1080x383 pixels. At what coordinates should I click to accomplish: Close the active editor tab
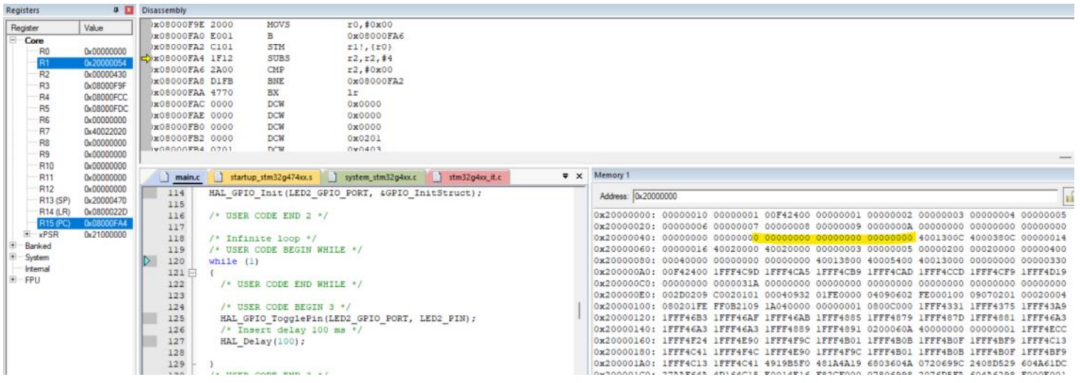pyautogui.click(x=579, y=176)
